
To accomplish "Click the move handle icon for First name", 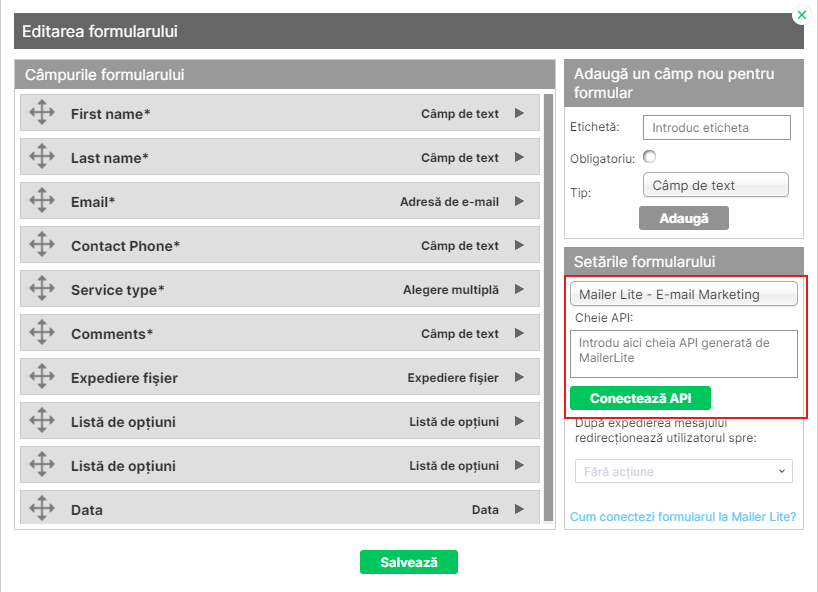I will coord(42,113).
